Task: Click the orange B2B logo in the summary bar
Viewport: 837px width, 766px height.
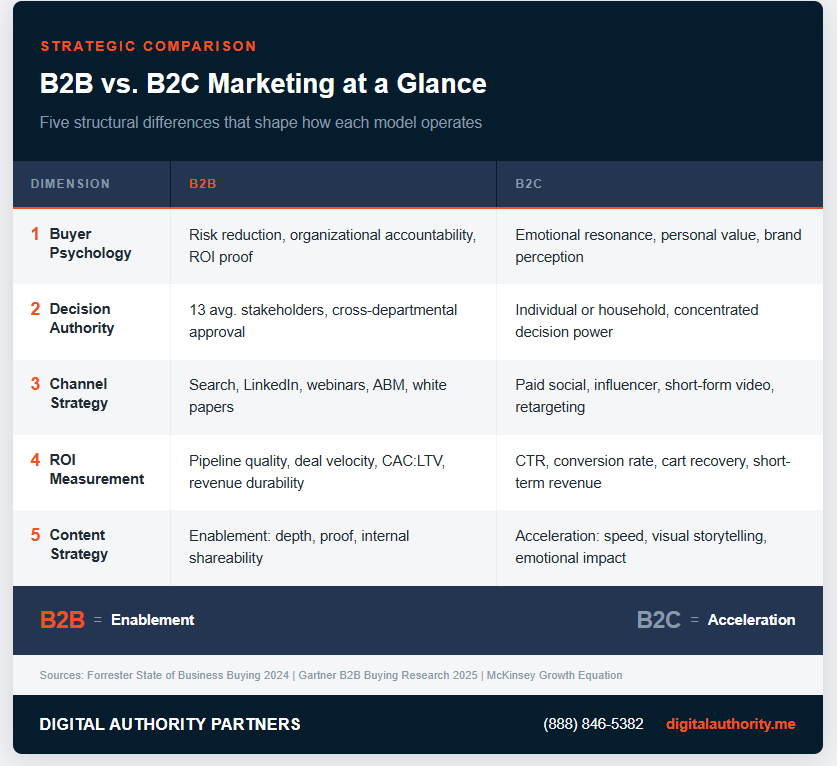Action: (60, 619)
